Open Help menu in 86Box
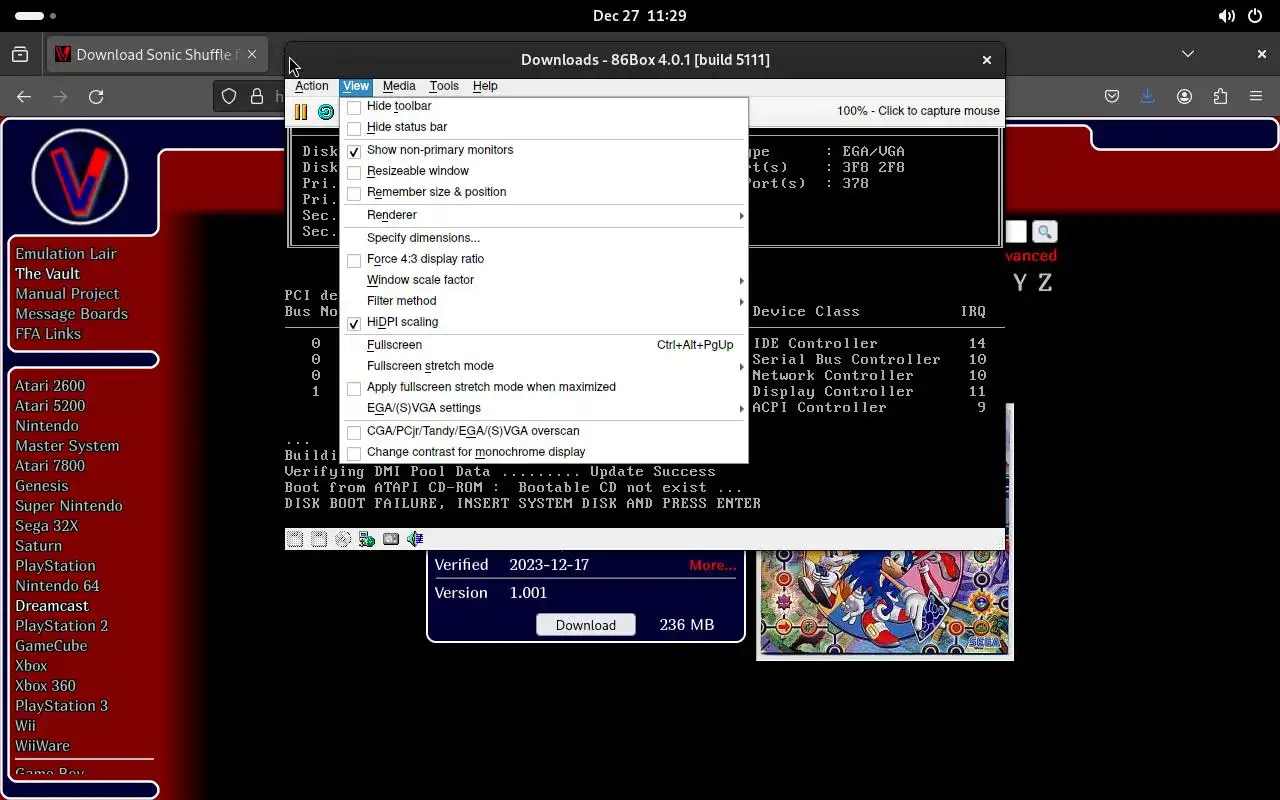The width and height of the screenshot is (1280, 800). [485, 86]
